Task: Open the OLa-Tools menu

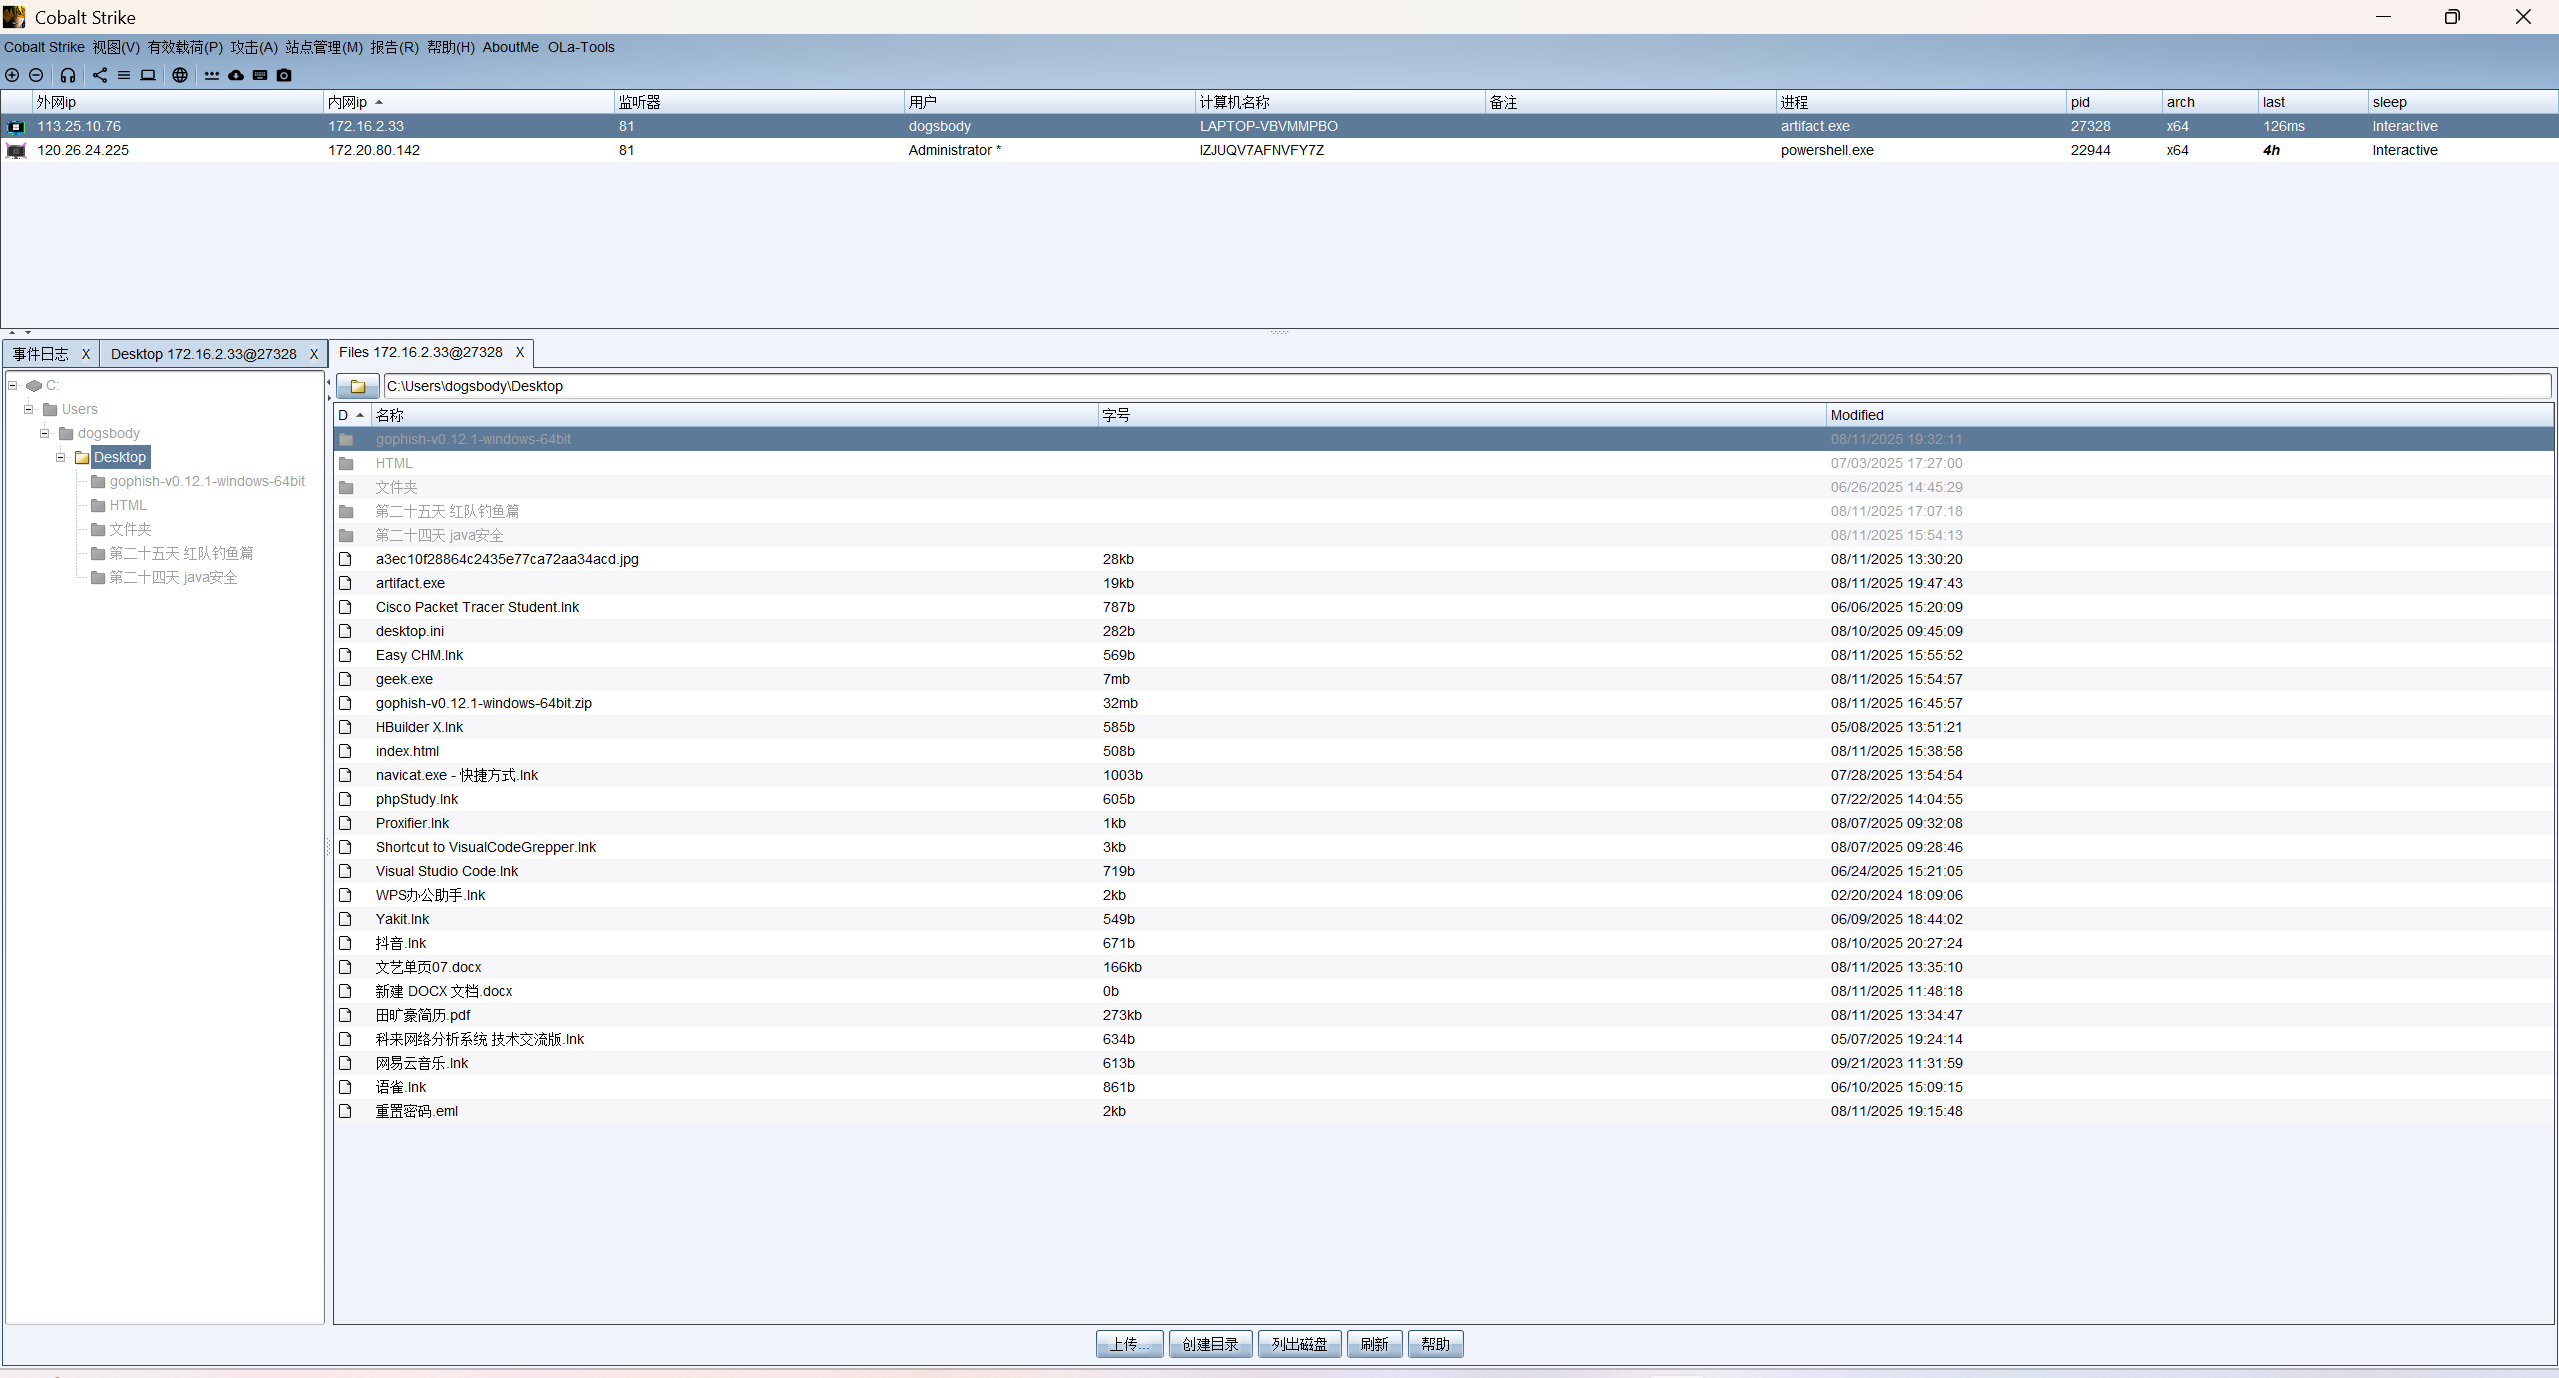Action: [x=581, y=47]
